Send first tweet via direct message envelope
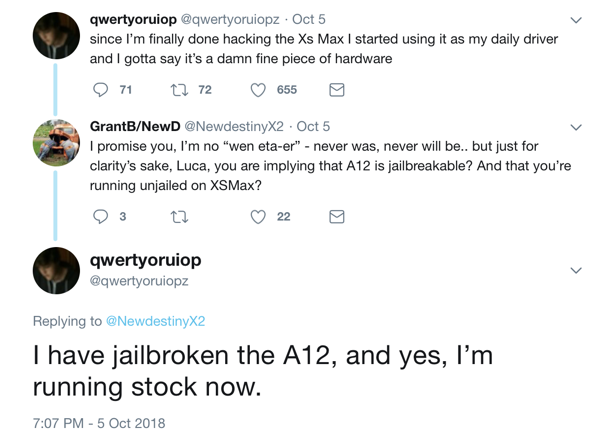600x443 pixels. pos(337,90)
